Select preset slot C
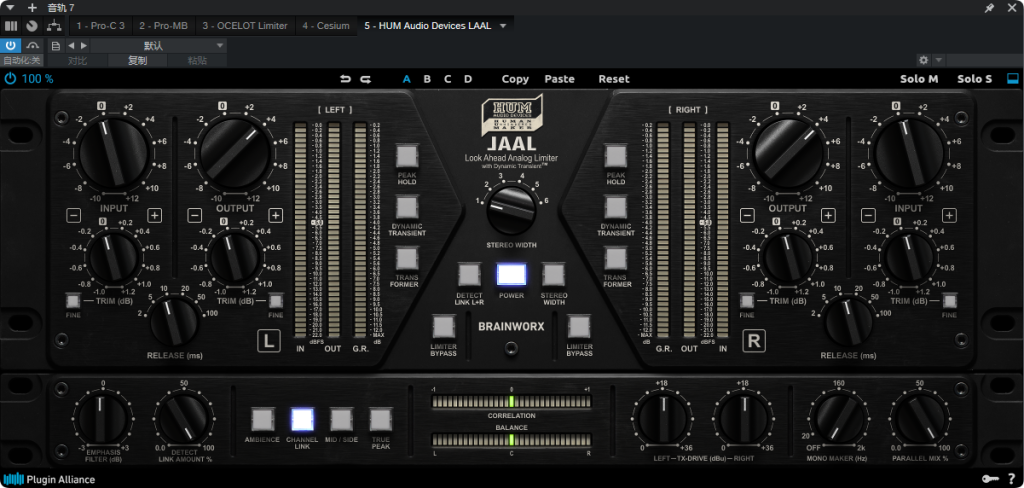 [x=447, y=79]
